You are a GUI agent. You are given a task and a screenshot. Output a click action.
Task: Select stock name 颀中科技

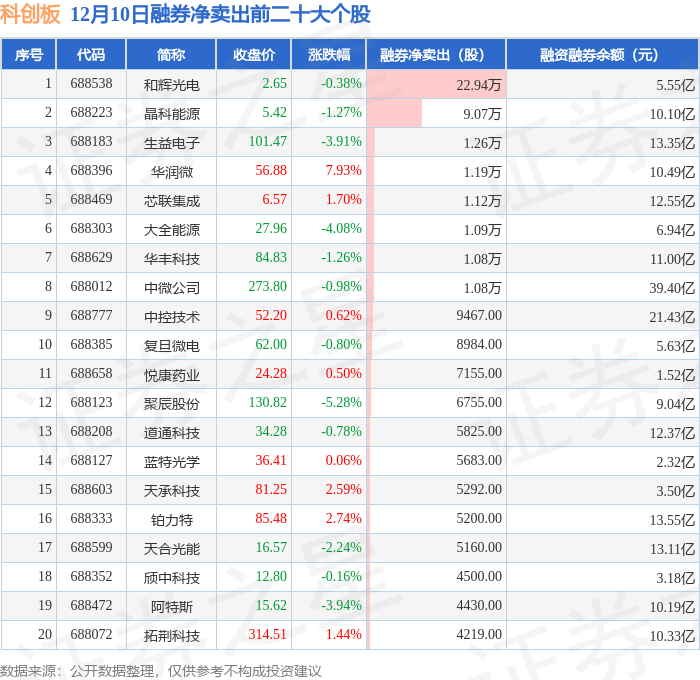[171, 578]
